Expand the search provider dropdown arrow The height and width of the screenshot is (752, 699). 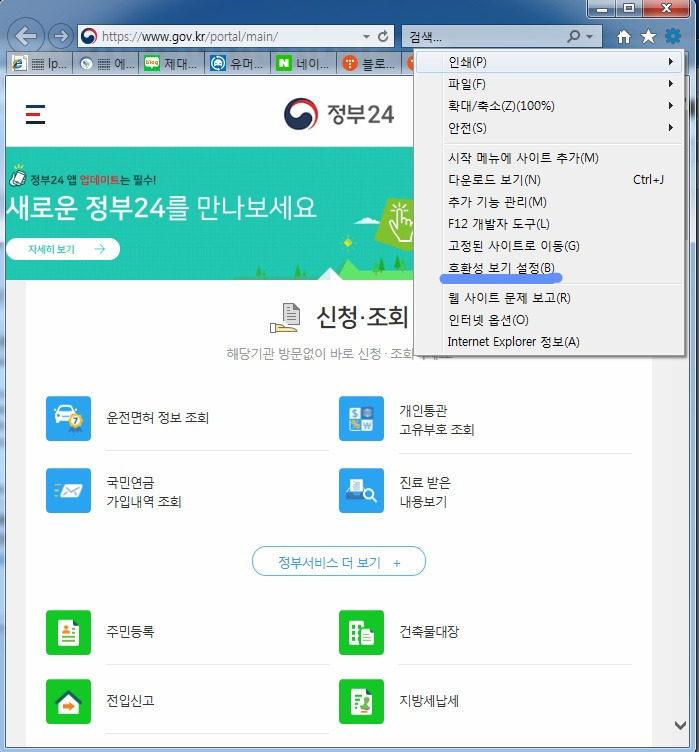[590, 36]
